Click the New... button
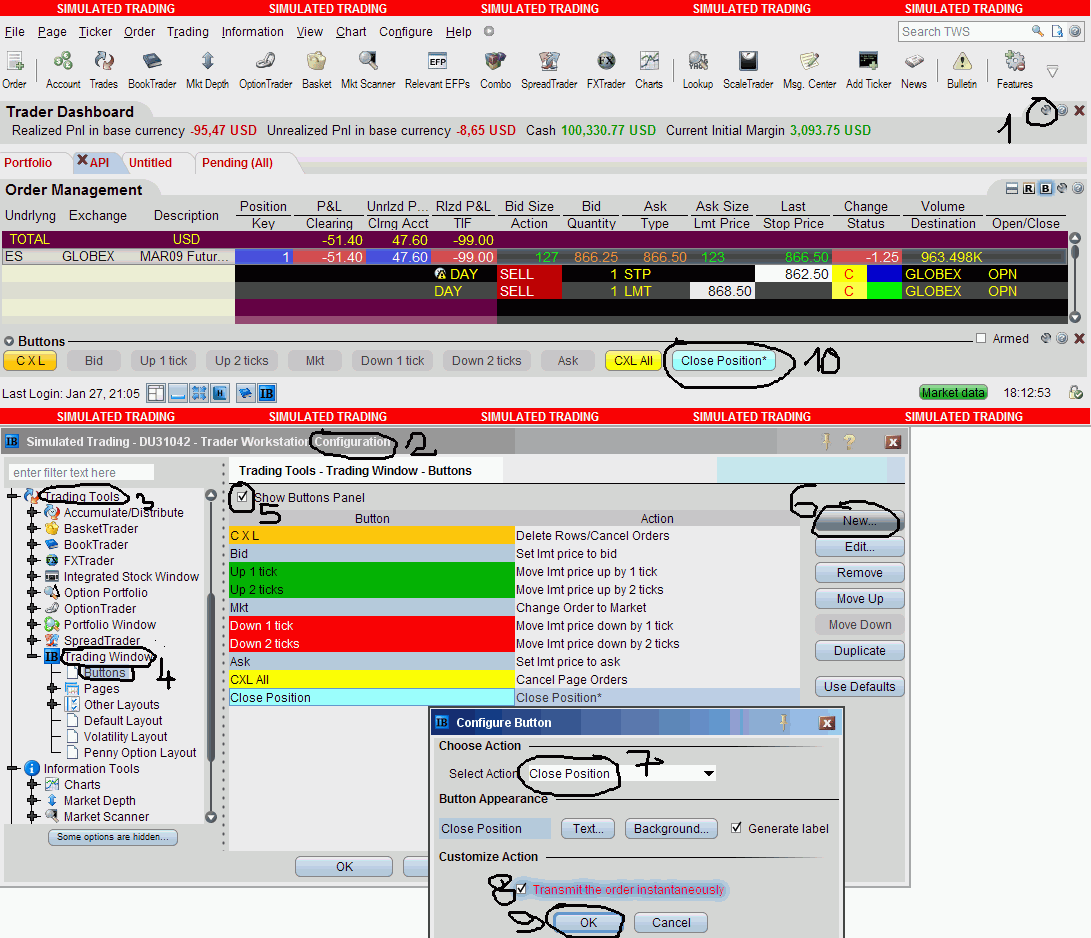This screenshot has height=938, width=1091. pyautogui.click(x=859, y=521)
